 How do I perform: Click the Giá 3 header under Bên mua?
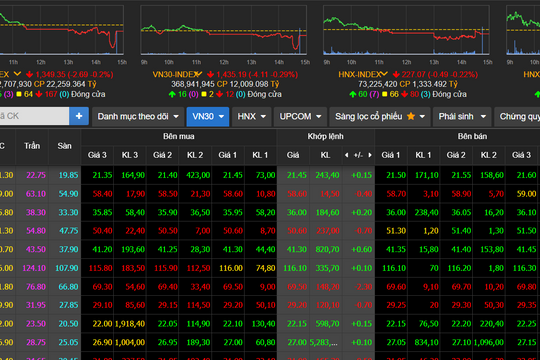tap(97, 155)
